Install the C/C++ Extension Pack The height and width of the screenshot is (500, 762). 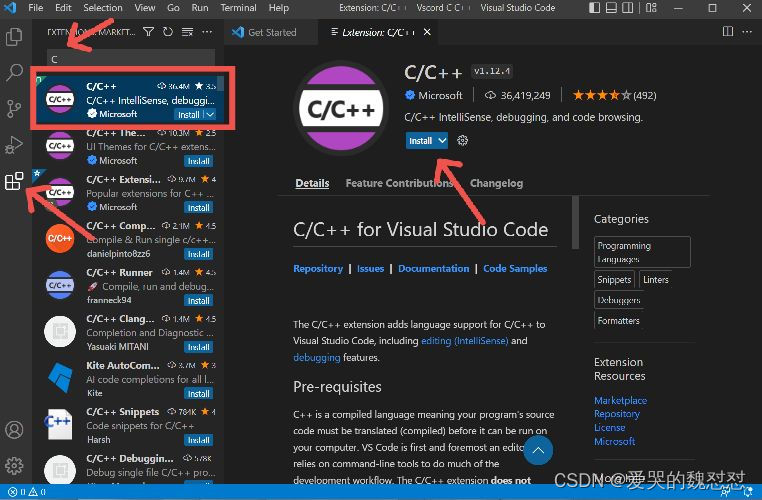coord(199,208)
